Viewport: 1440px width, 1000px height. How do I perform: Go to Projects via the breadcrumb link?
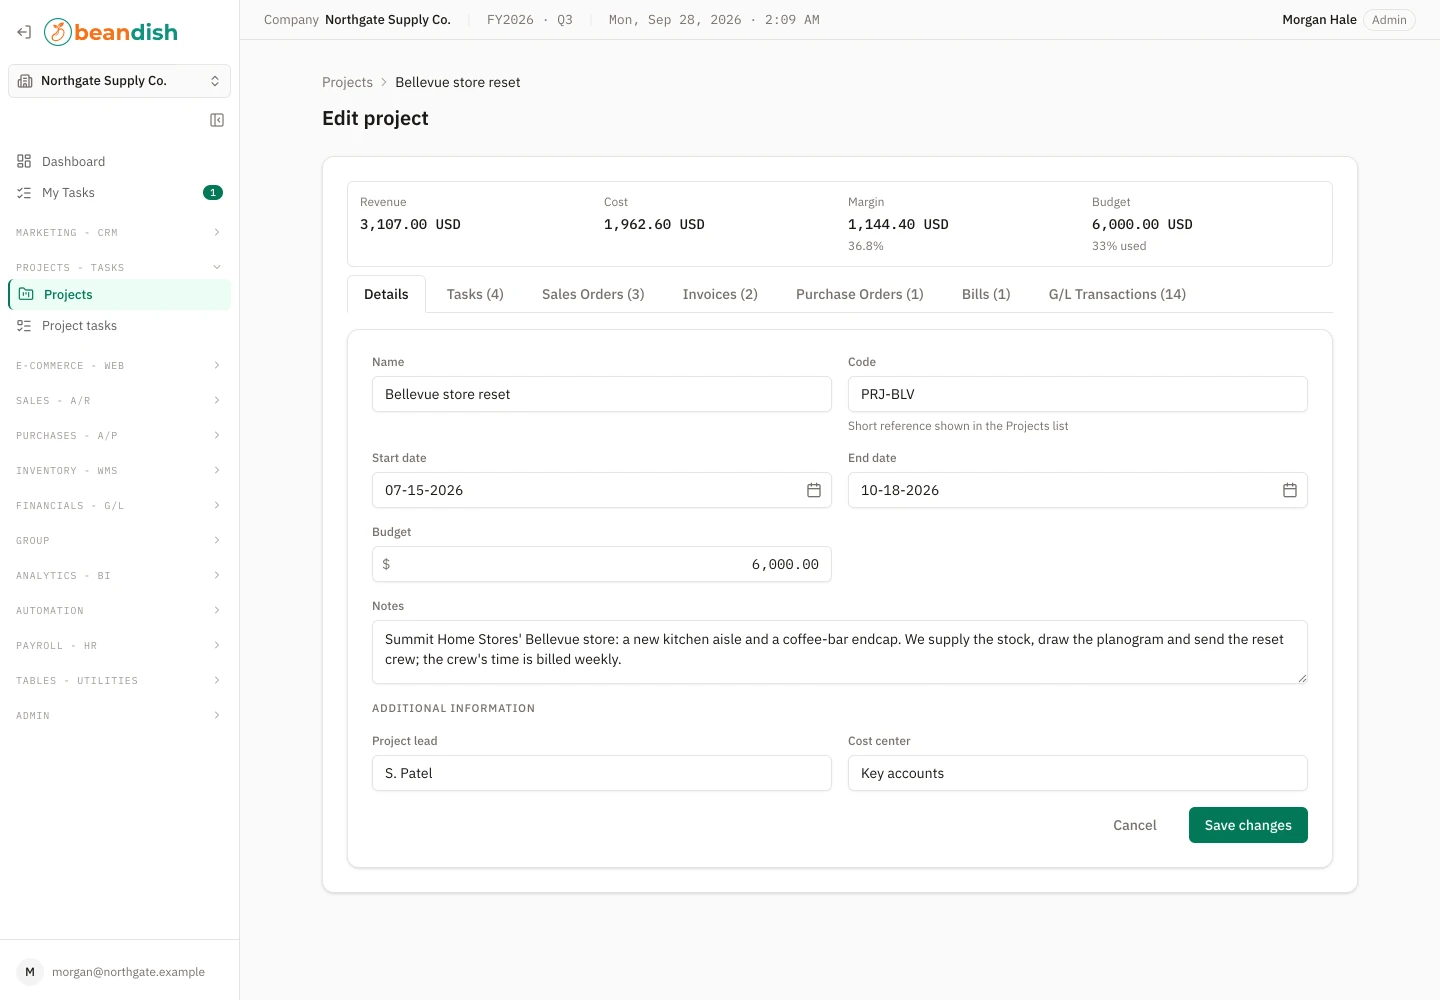(x=347, y=82)
